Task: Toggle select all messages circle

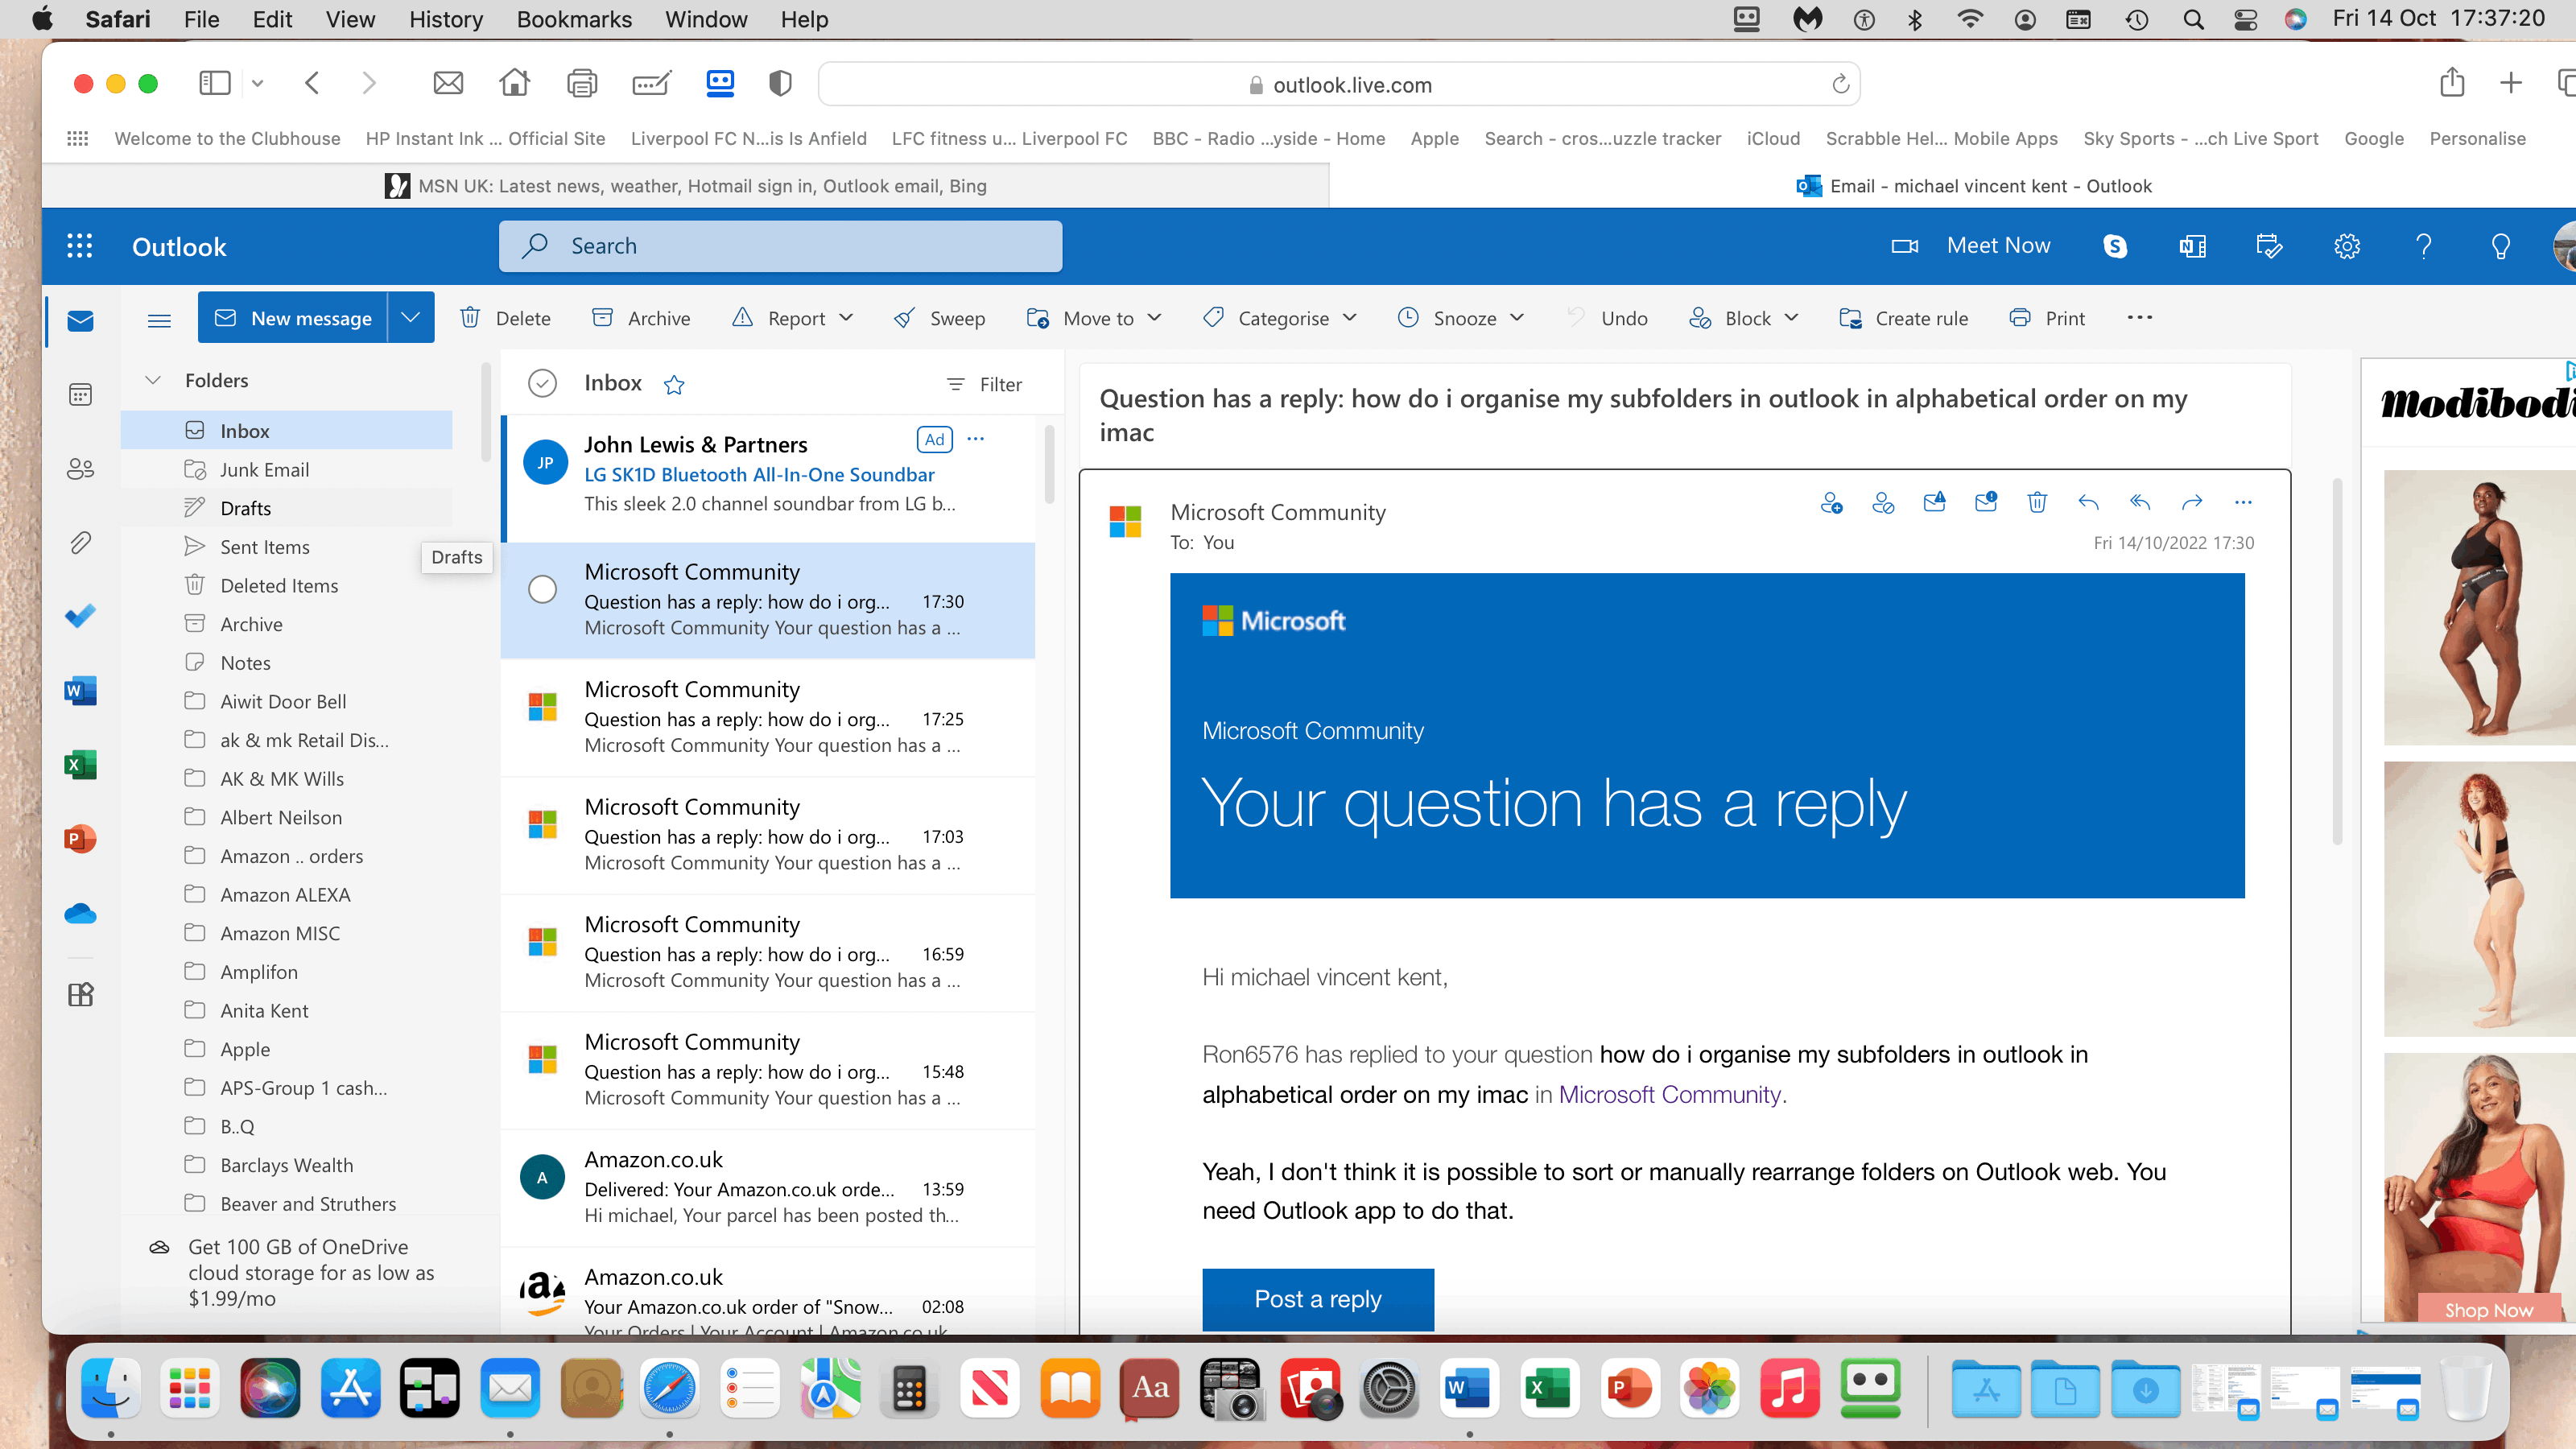Action: (x=542, y=383)
